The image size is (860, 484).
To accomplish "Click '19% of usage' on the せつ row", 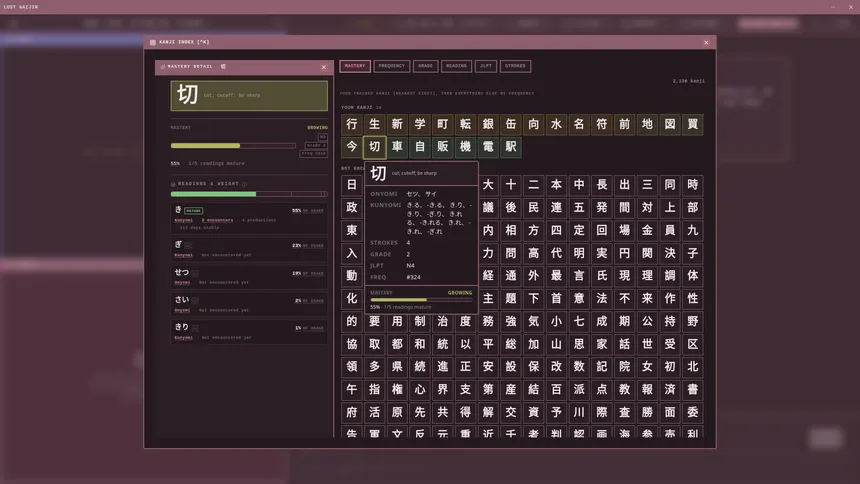I will (x=308, y=273).
